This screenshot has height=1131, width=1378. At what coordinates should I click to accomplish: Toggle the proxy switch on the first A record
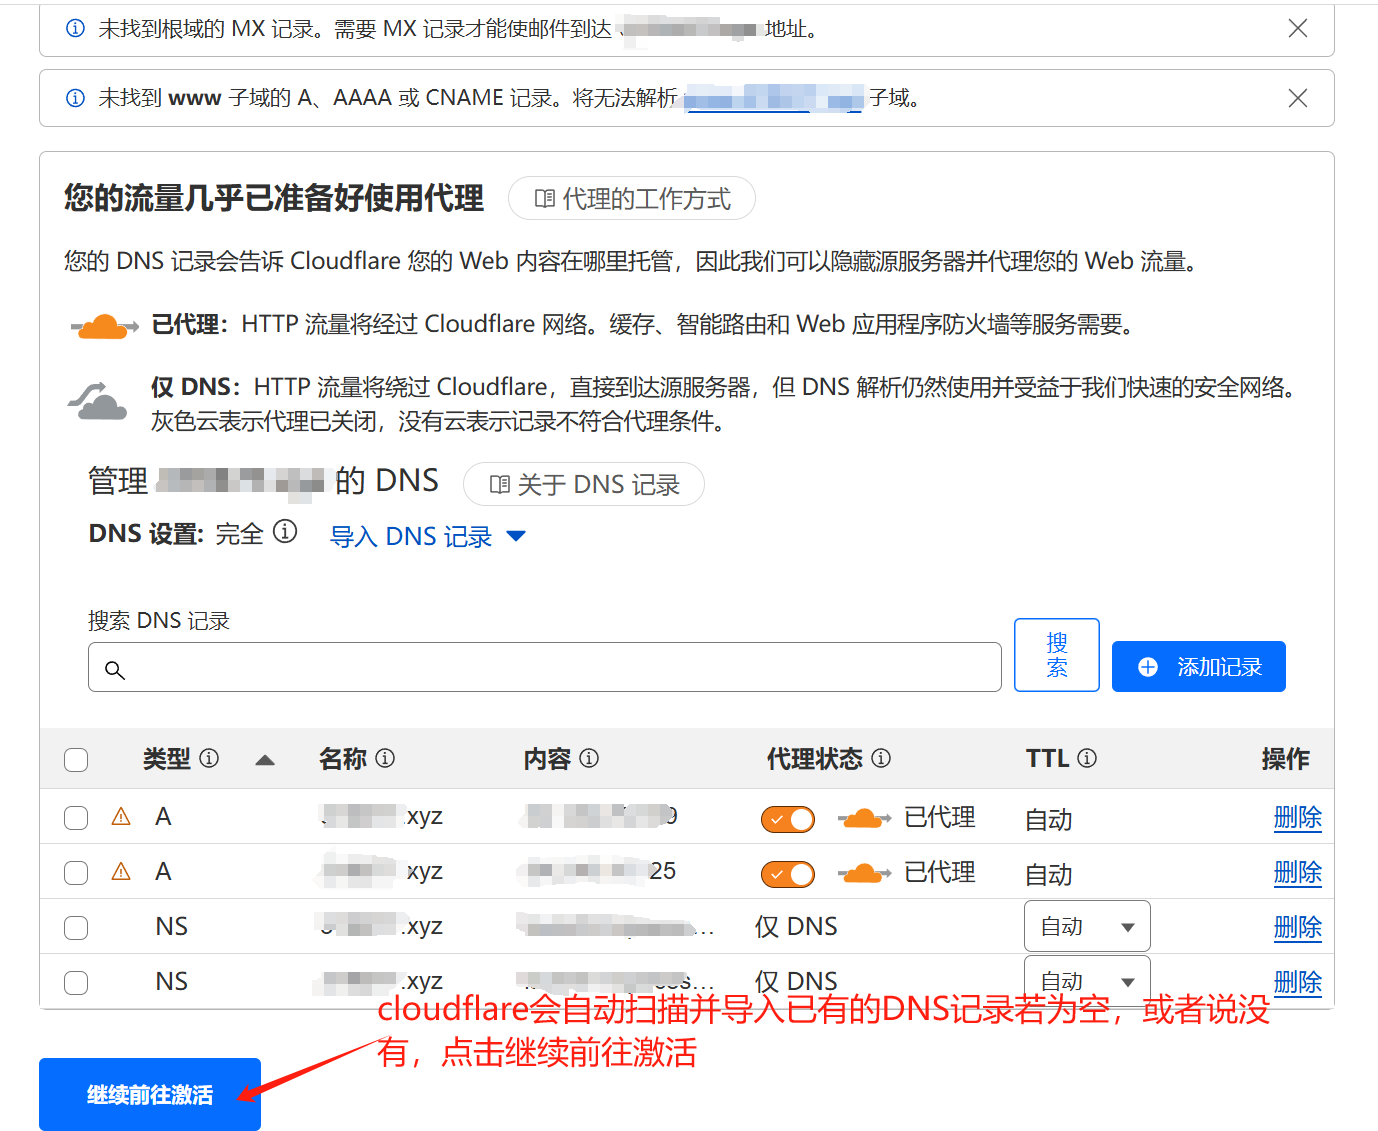click(x=788, y=820)
